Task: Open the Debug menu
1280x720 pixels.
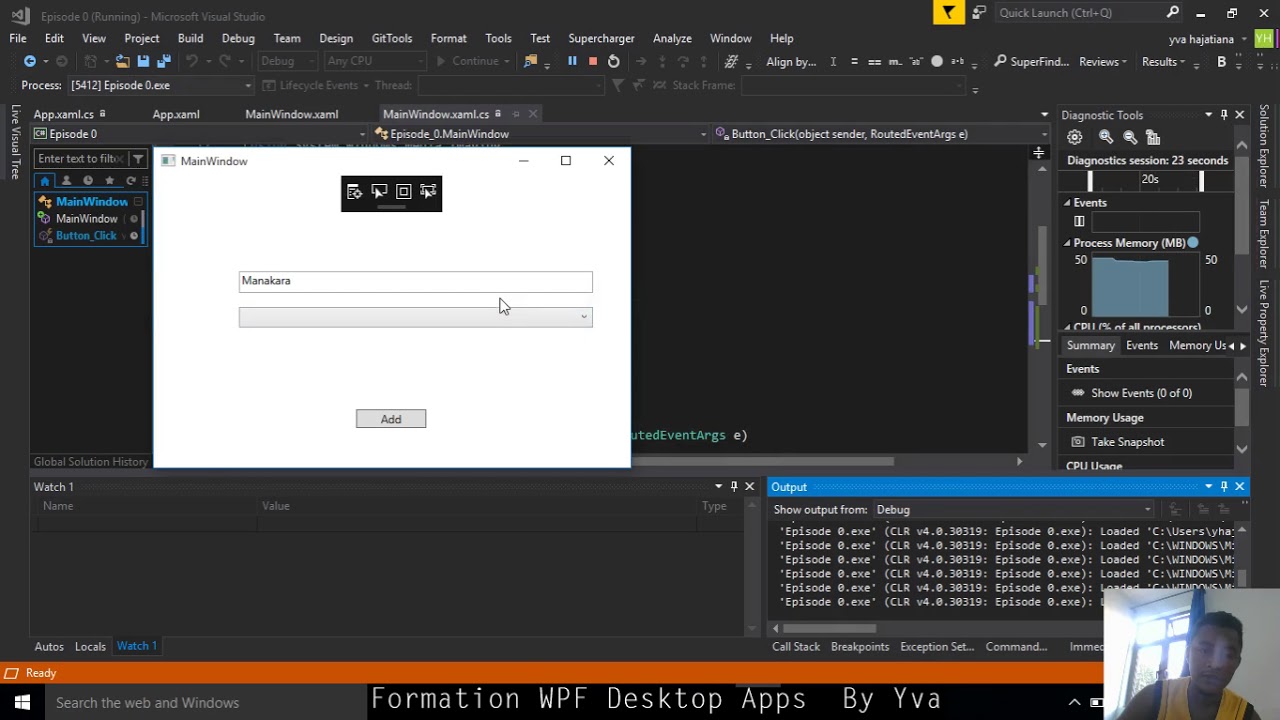Action: click(x=238, y=38)
